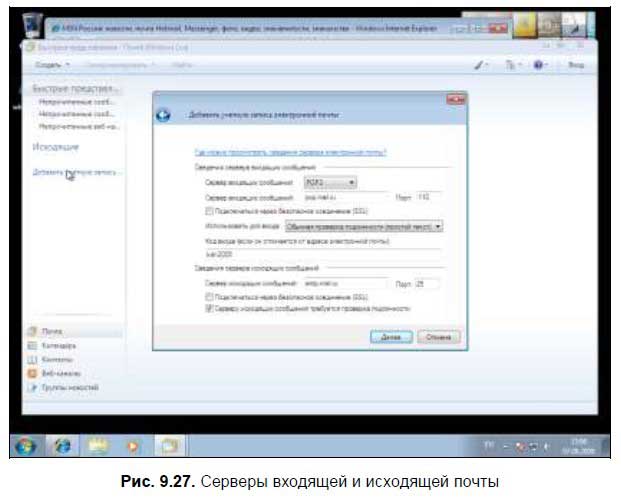Screen dimensions: 621x500
Task: Switch to the Группы новостей section
Action: 70,387
